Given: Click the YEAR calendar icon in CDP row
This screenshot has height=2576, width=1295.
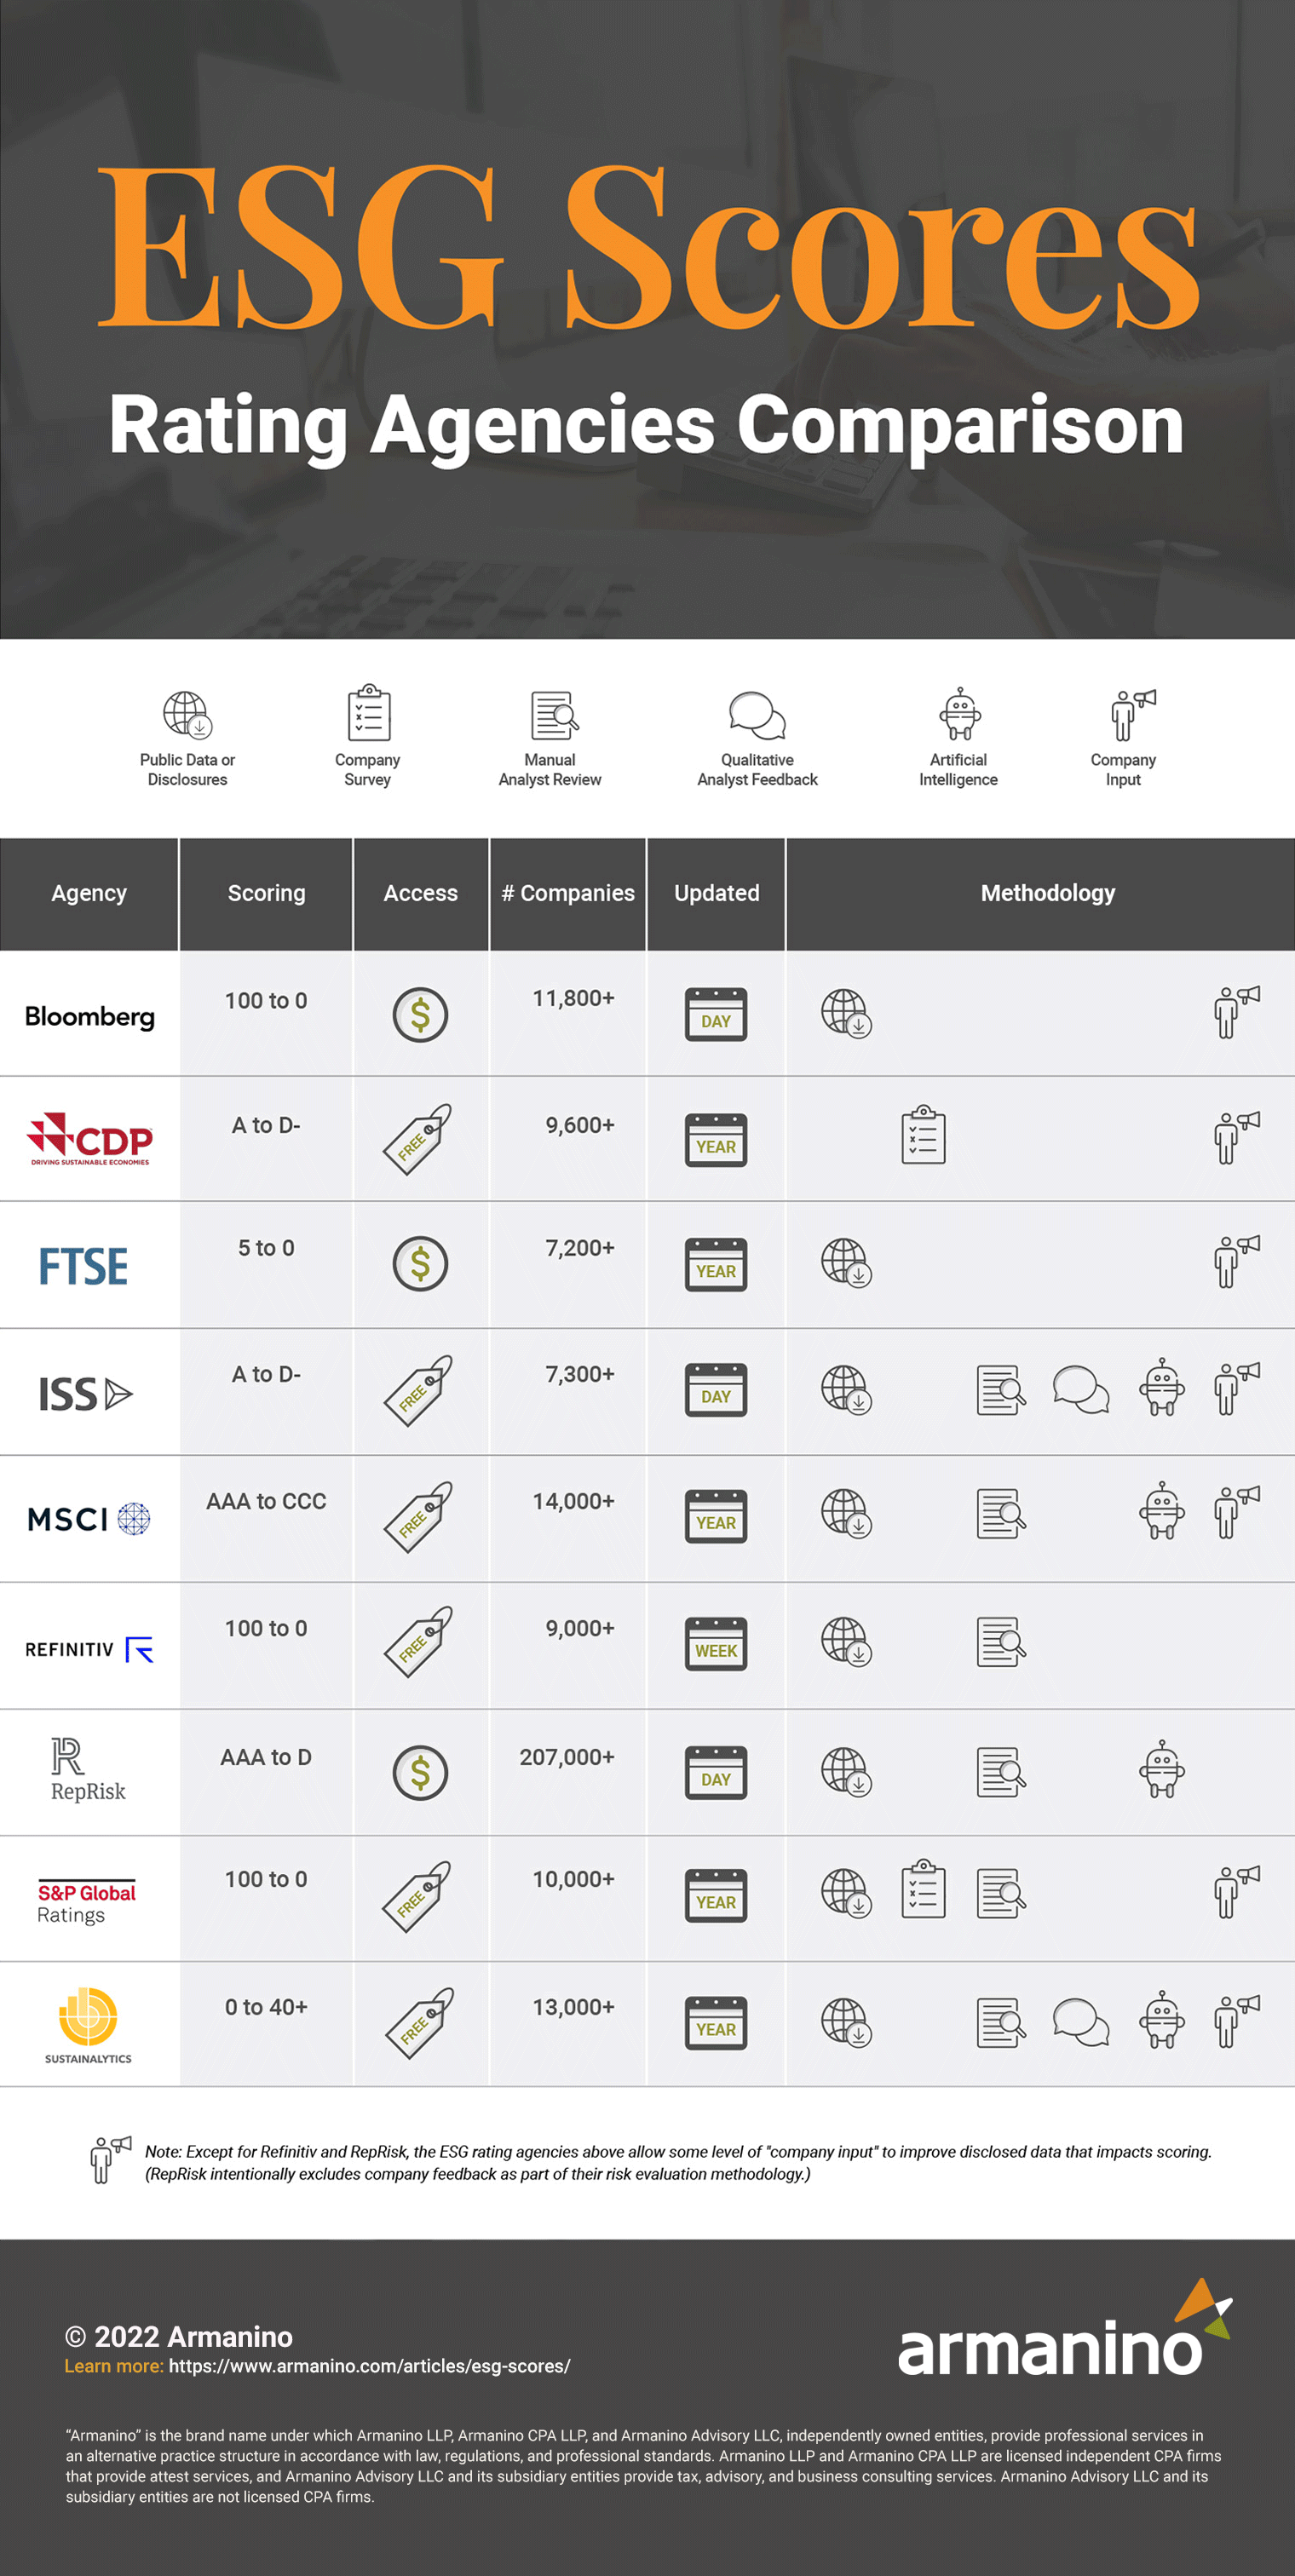Looking at the screenshot, I should pyautogui.click(x=716, y=1139).
